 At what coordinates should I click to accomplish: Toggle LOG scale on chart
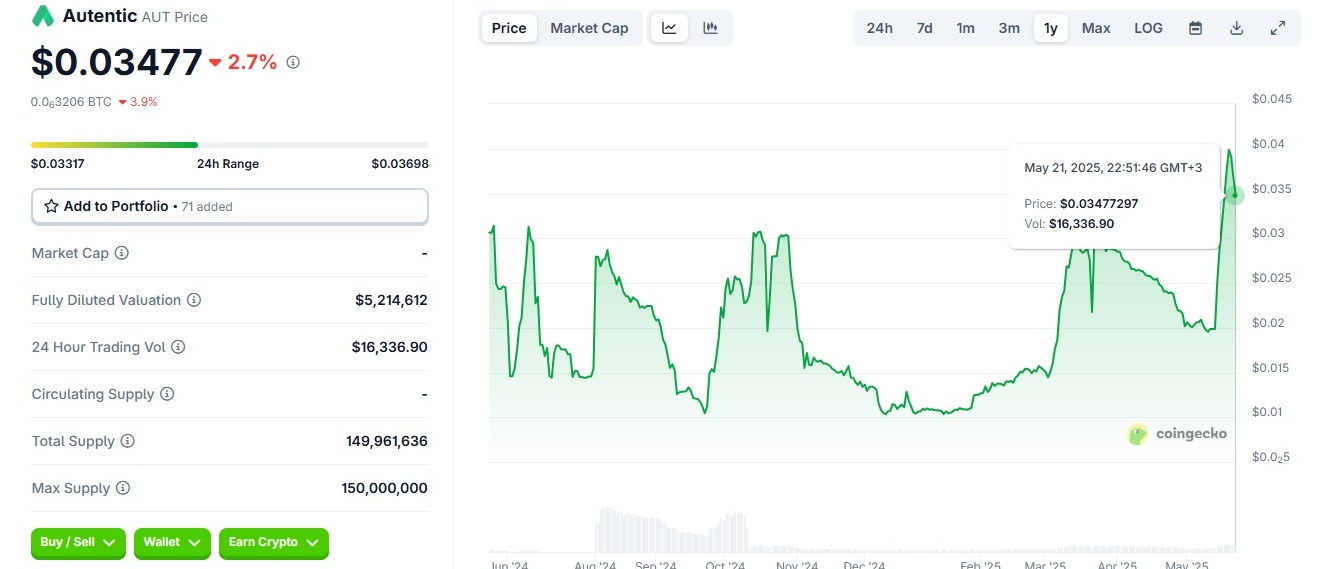tap(1148, 28)
